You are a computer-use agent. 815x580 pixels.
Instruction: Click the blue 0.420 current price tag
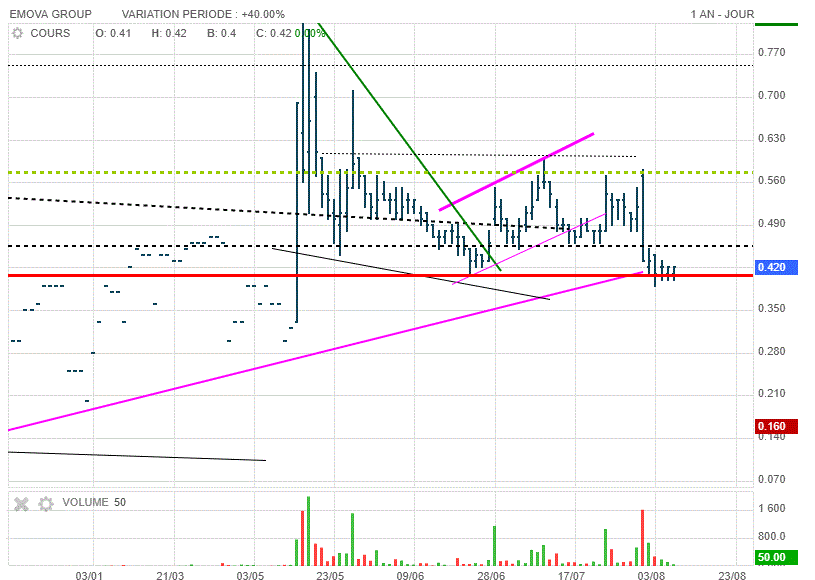776,267
